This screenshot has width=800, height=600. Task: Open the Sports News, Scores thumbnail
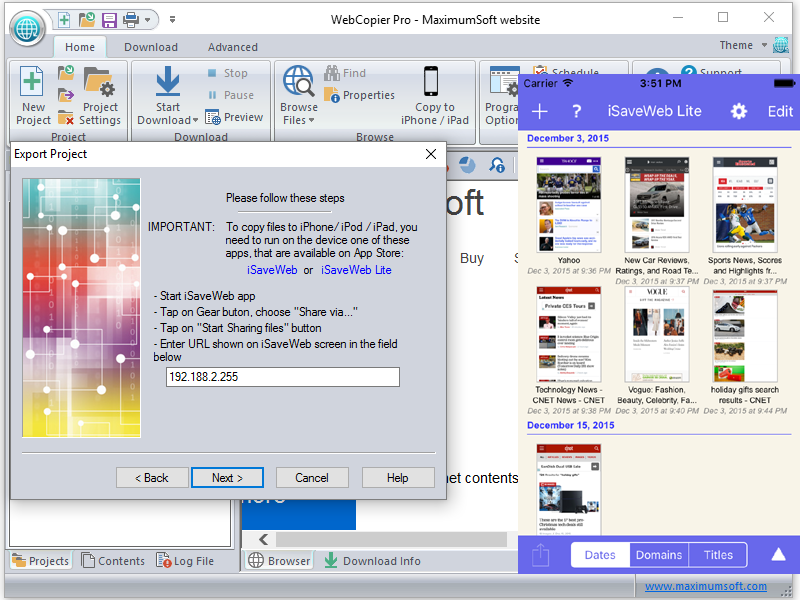[745, 205]
